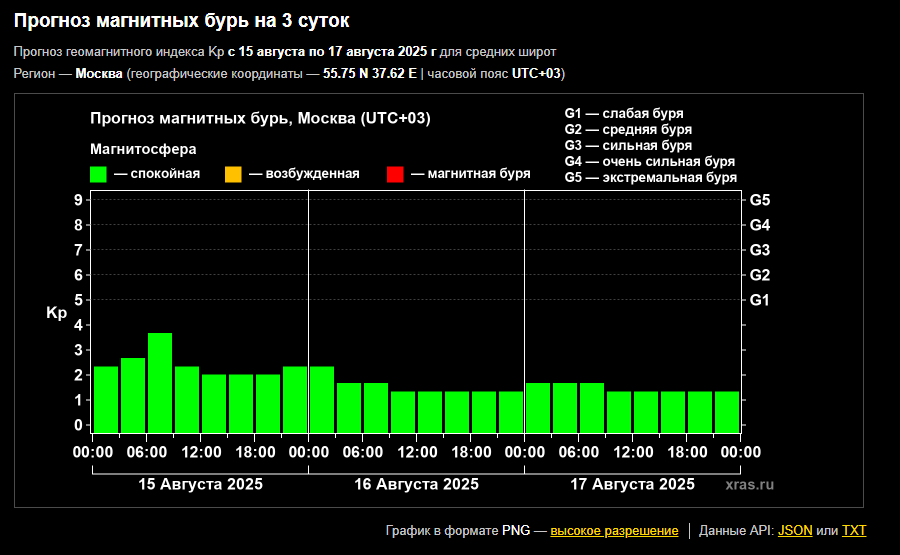
Task: Click the green 'спокойная' legend swatch
Action: pyautogui.click(x=98, y=174)
